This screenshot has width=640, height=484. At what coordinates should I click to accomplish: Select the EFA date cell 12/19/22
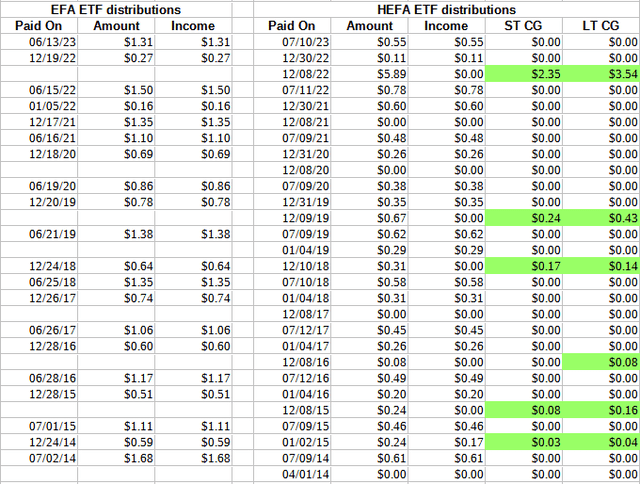39,58
